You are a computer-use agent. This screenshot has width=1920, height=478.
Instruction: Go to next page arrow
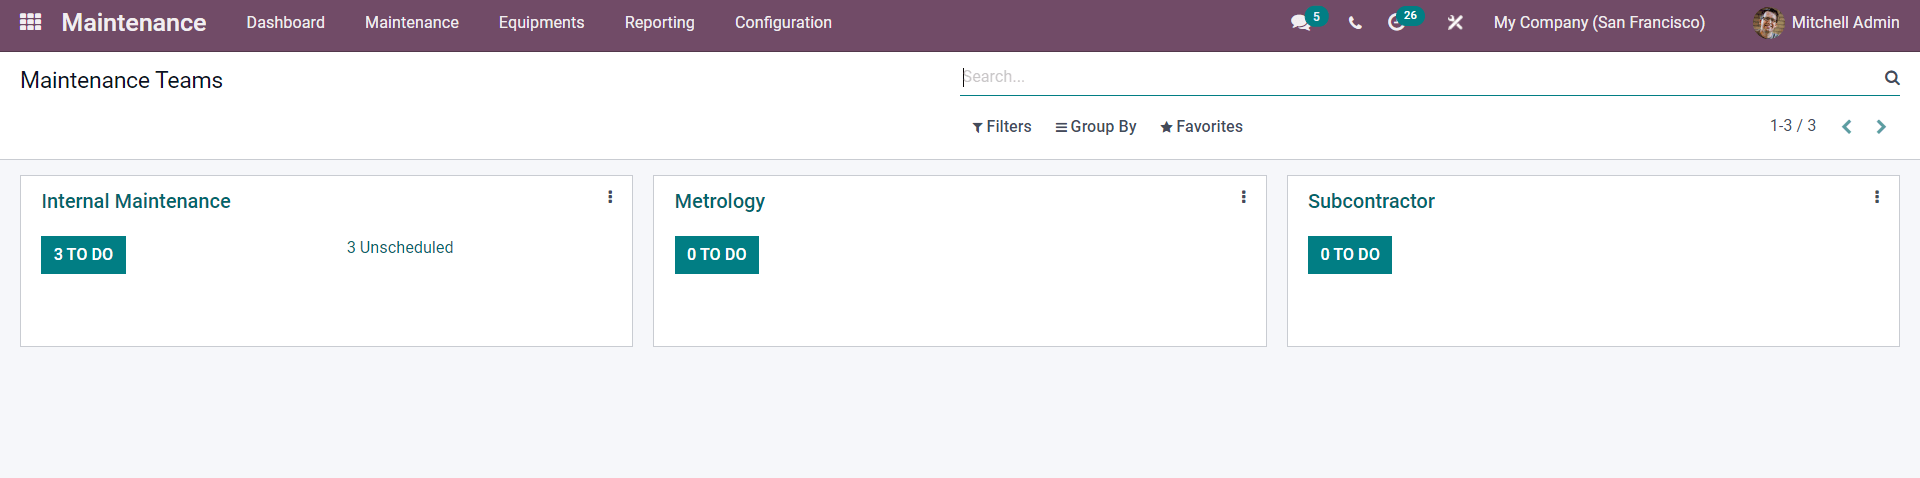[1881, 127]
